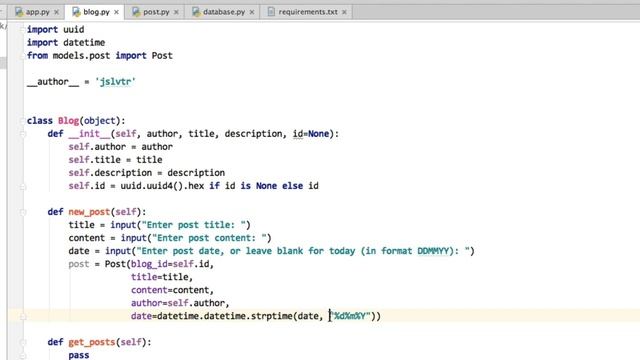Viewport: 640px width, 360px height.
Task: Collapse the class Blog fold marker
Action: pyautogui.click(x=23, y=121)
